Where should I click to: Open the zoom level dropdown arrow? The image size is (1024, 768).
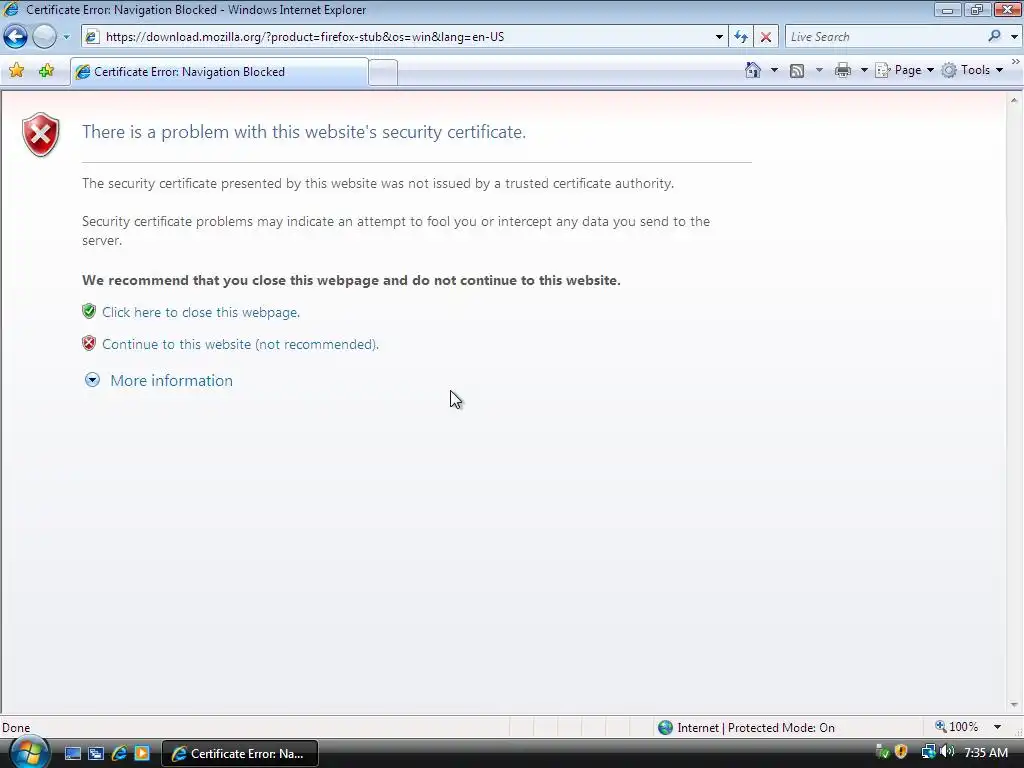[x=997, y=727]
